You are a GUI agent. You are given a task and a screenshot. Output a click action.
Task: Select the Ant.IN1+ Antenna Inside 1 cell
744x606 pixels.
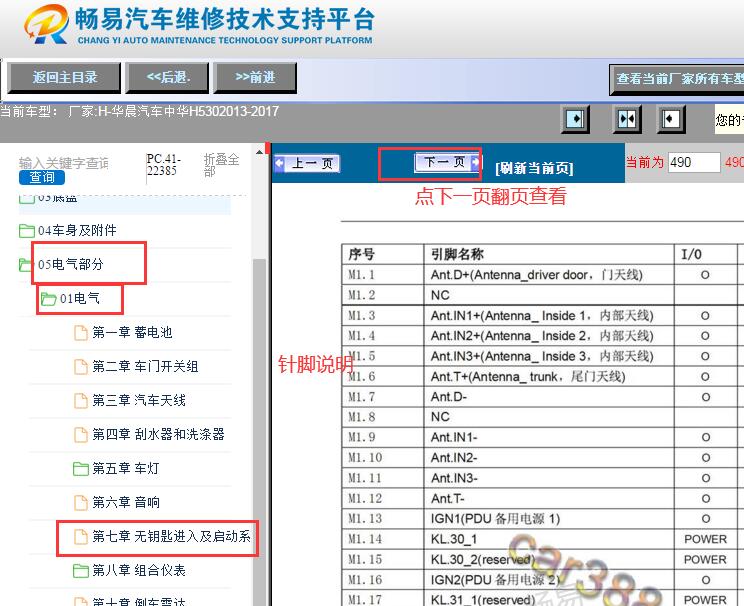coord(549,316)
